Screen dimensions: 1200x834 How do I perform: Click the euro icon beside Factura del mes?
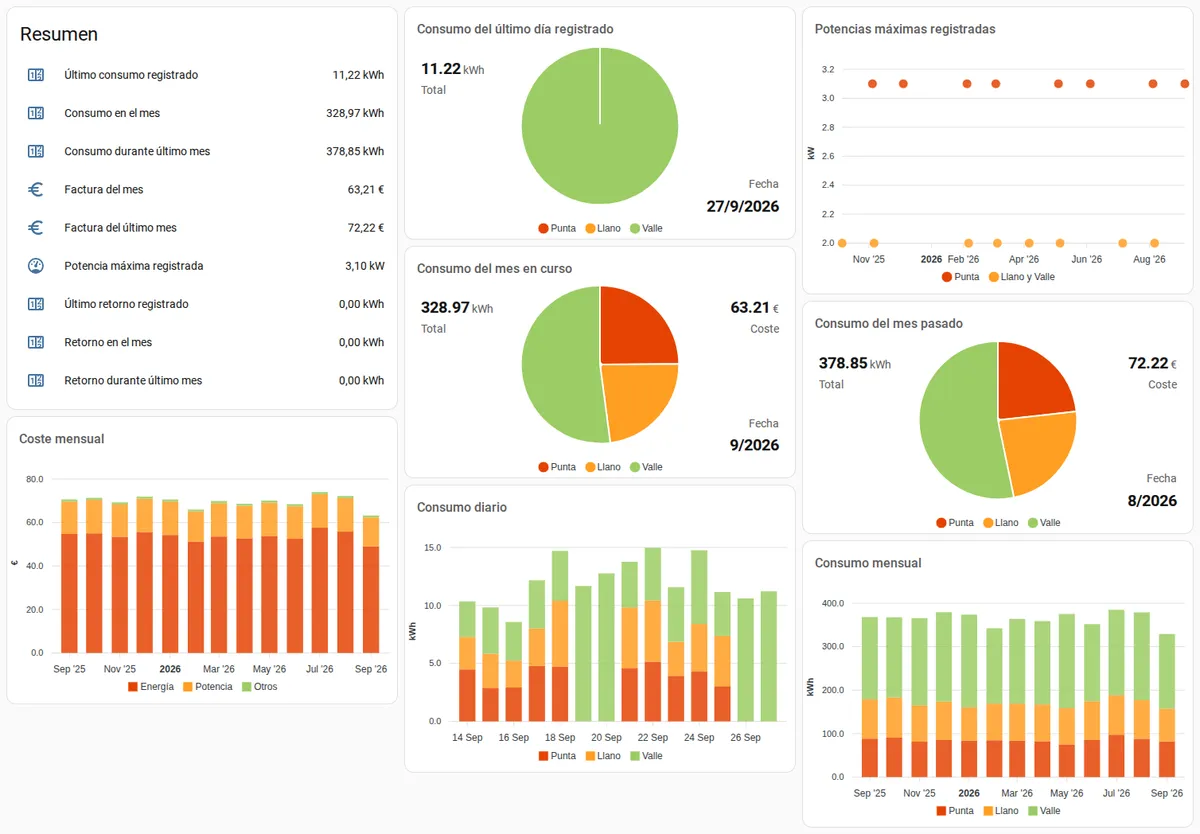[36, 189]
